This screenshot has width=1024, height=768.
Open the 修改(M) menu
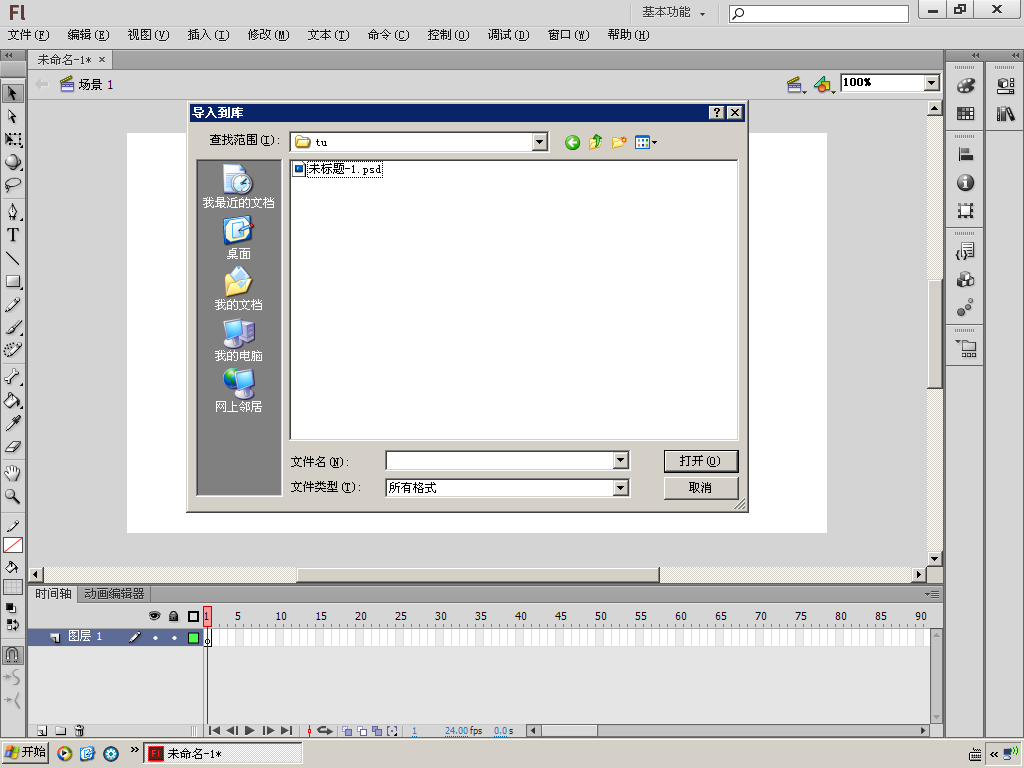click(x=268, y=35)
